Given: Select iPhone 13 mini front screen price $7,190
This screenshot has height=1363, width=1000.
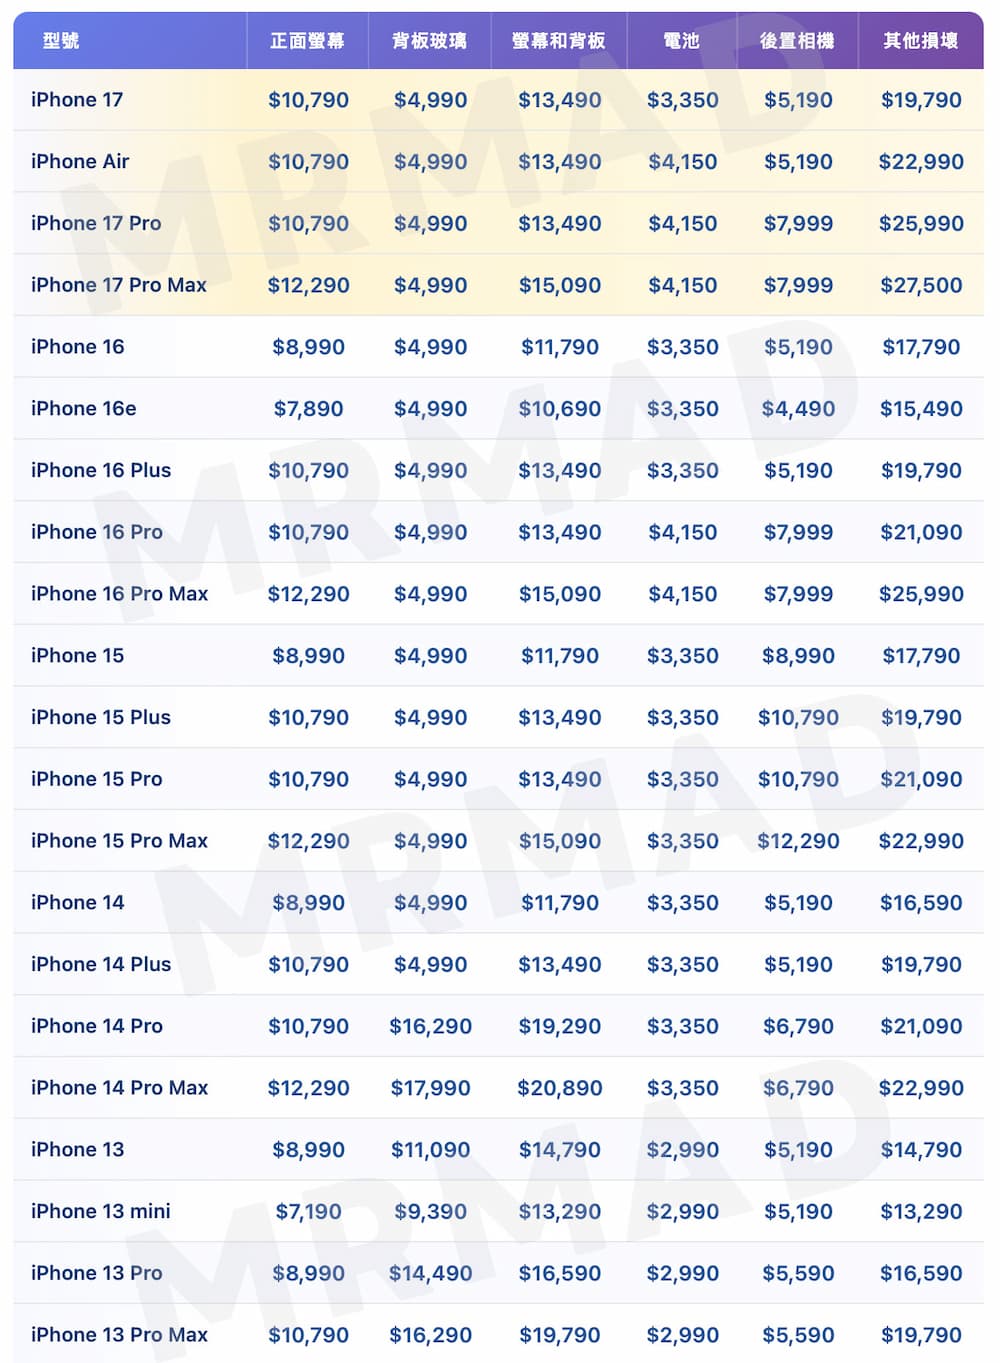Looking at the screenshot, I should [x=308, y=1211].
